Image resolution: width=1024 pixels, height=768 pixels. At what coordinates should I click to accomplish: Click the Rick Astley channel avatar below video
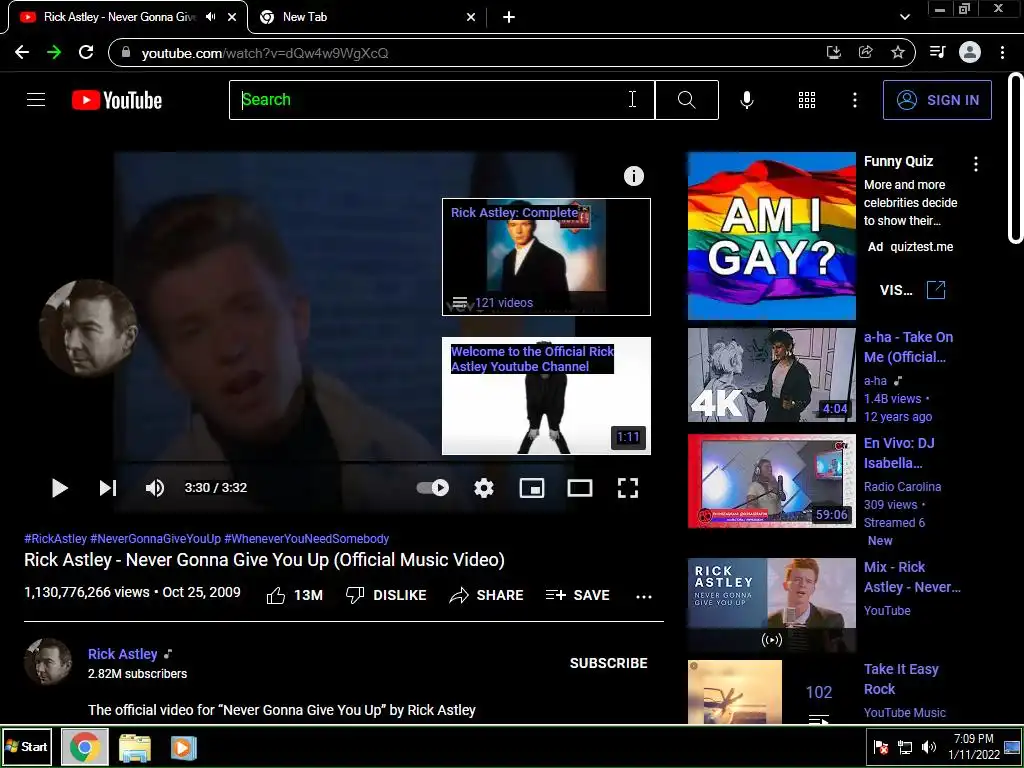click(x=48, y=662)
